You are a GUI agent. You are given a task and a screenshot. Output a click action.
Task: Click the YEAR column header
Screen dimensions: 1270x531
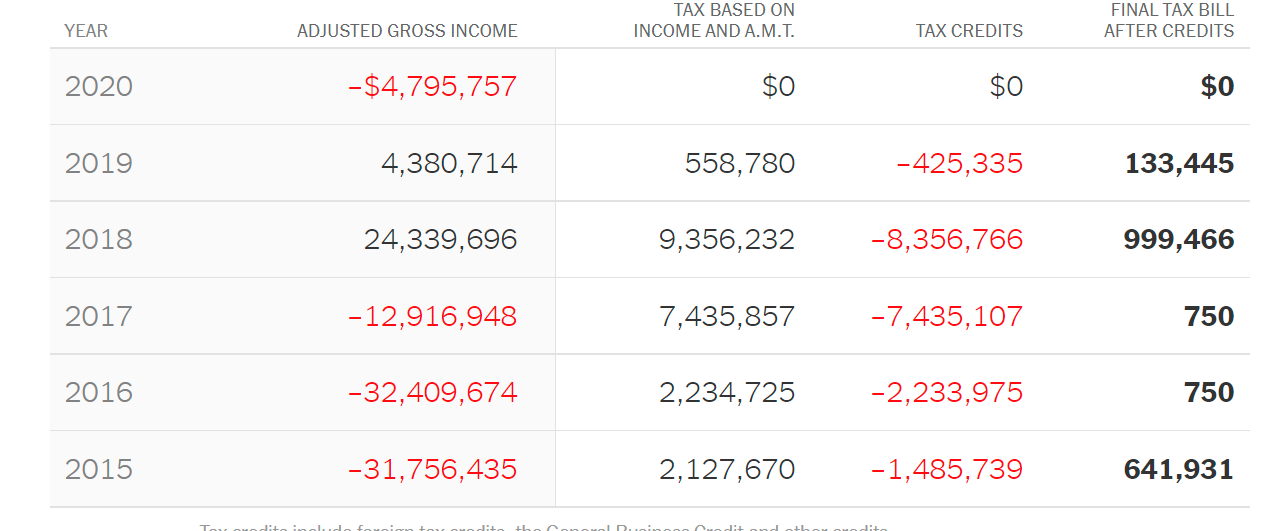86,31
